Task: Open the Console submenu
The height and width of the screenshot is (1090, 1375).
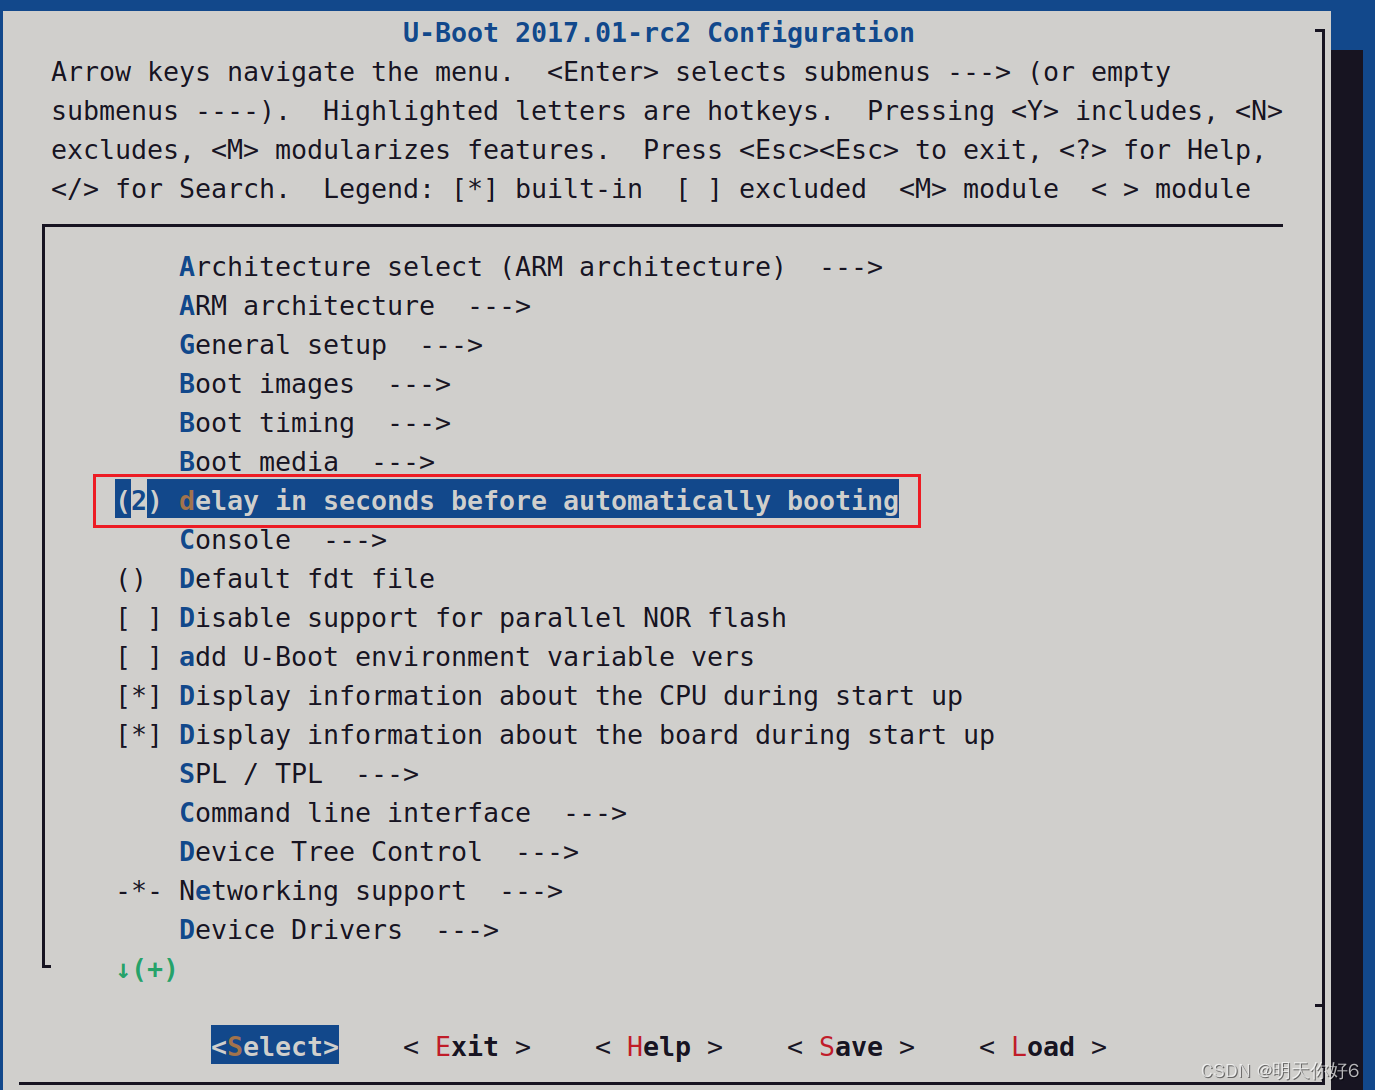Action: [x=235, y=540]
